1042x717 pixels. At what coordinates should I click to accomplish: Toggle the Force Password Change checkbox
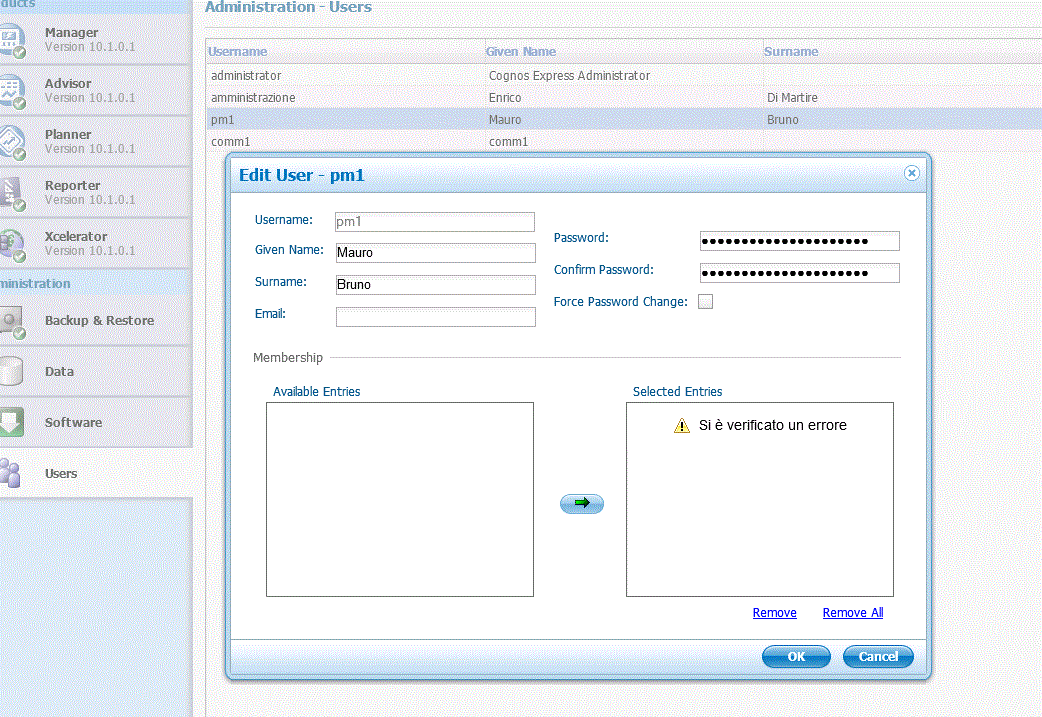click(705, 302)
